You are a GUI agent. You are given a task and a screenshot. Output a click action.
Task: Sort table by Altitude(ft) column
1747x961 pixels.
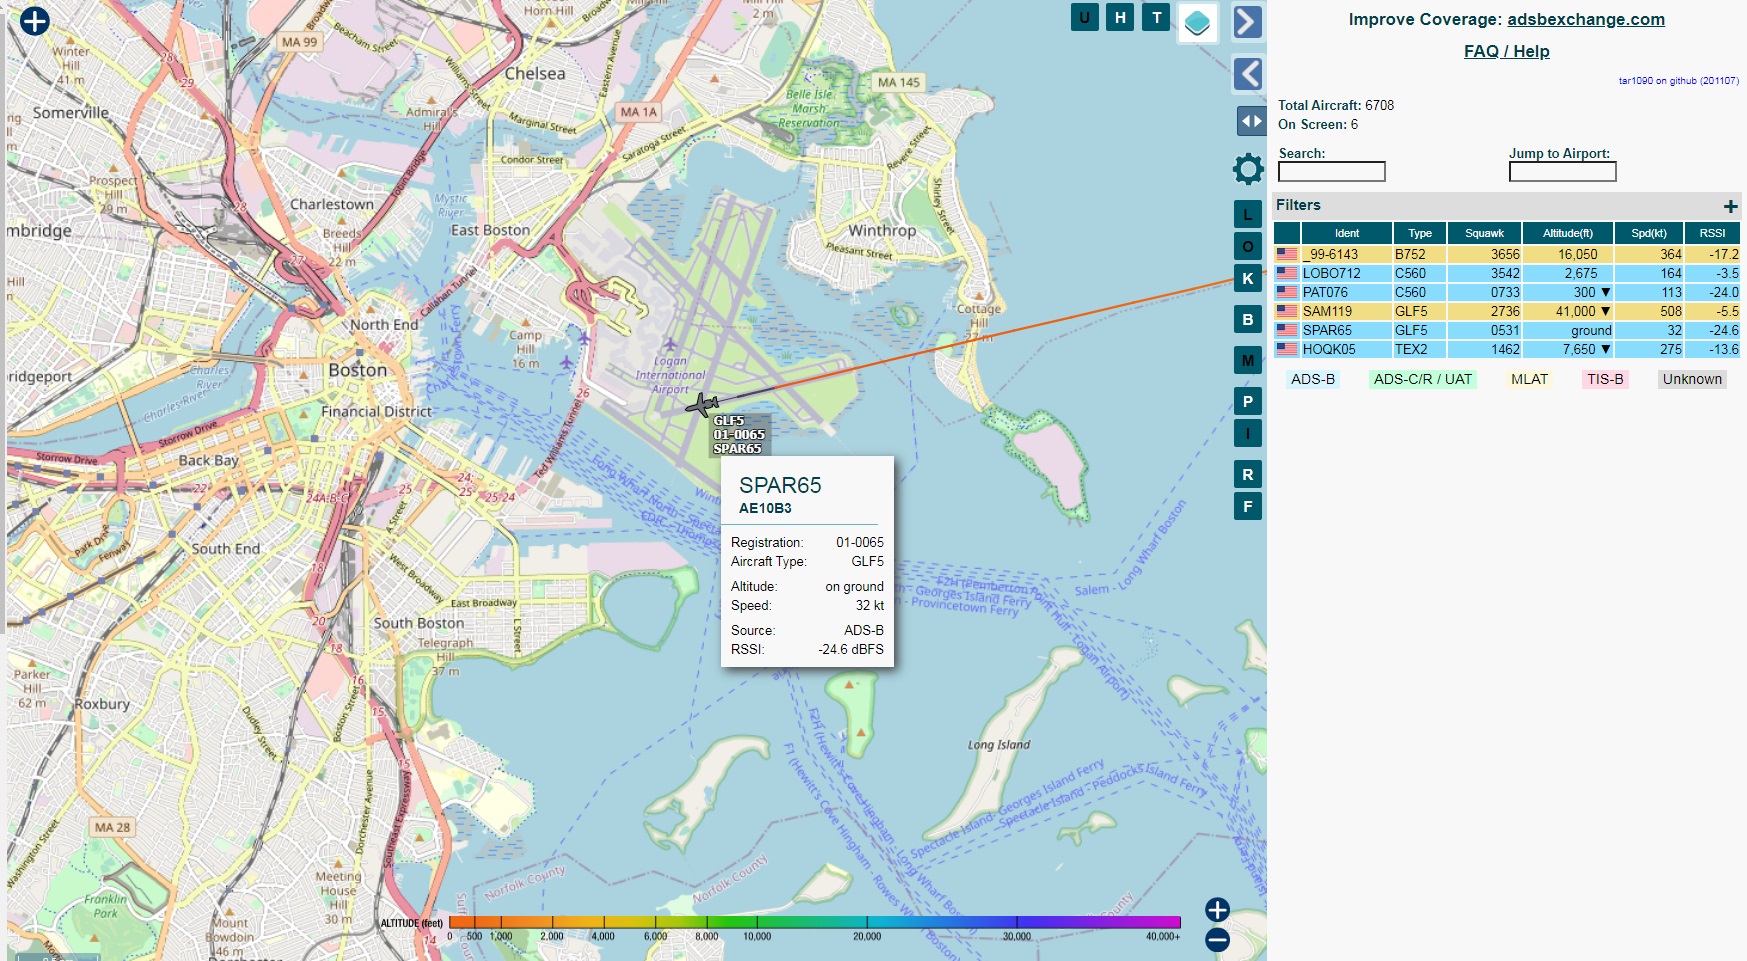click(1567, 233)
